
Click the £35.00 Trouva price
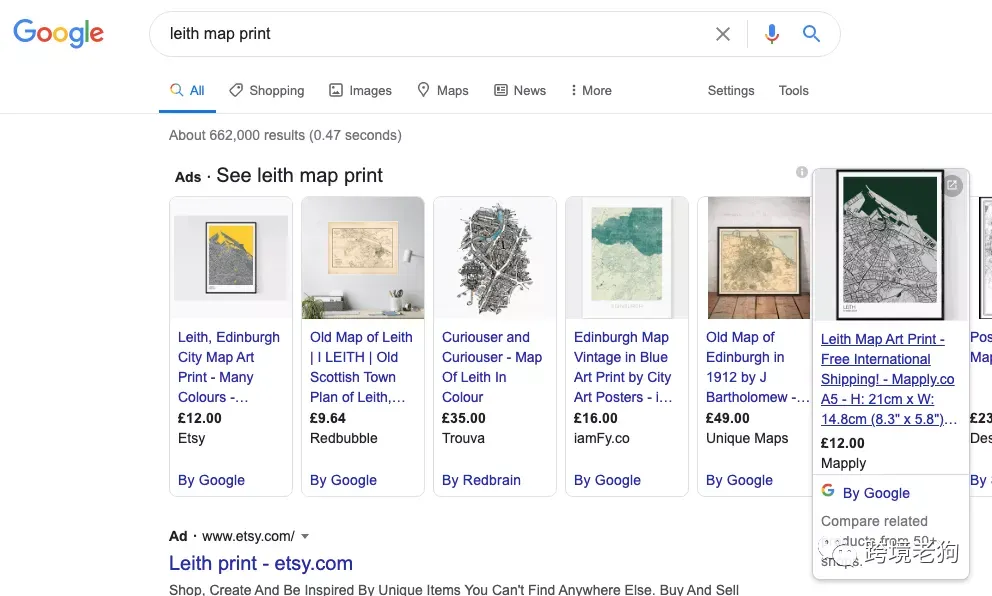464,418
